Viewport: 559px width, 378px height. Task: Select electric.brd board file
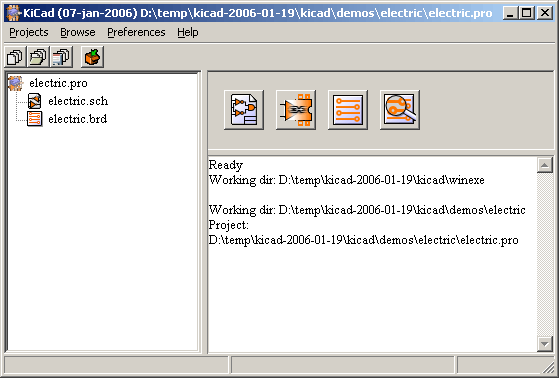(78, 119)
